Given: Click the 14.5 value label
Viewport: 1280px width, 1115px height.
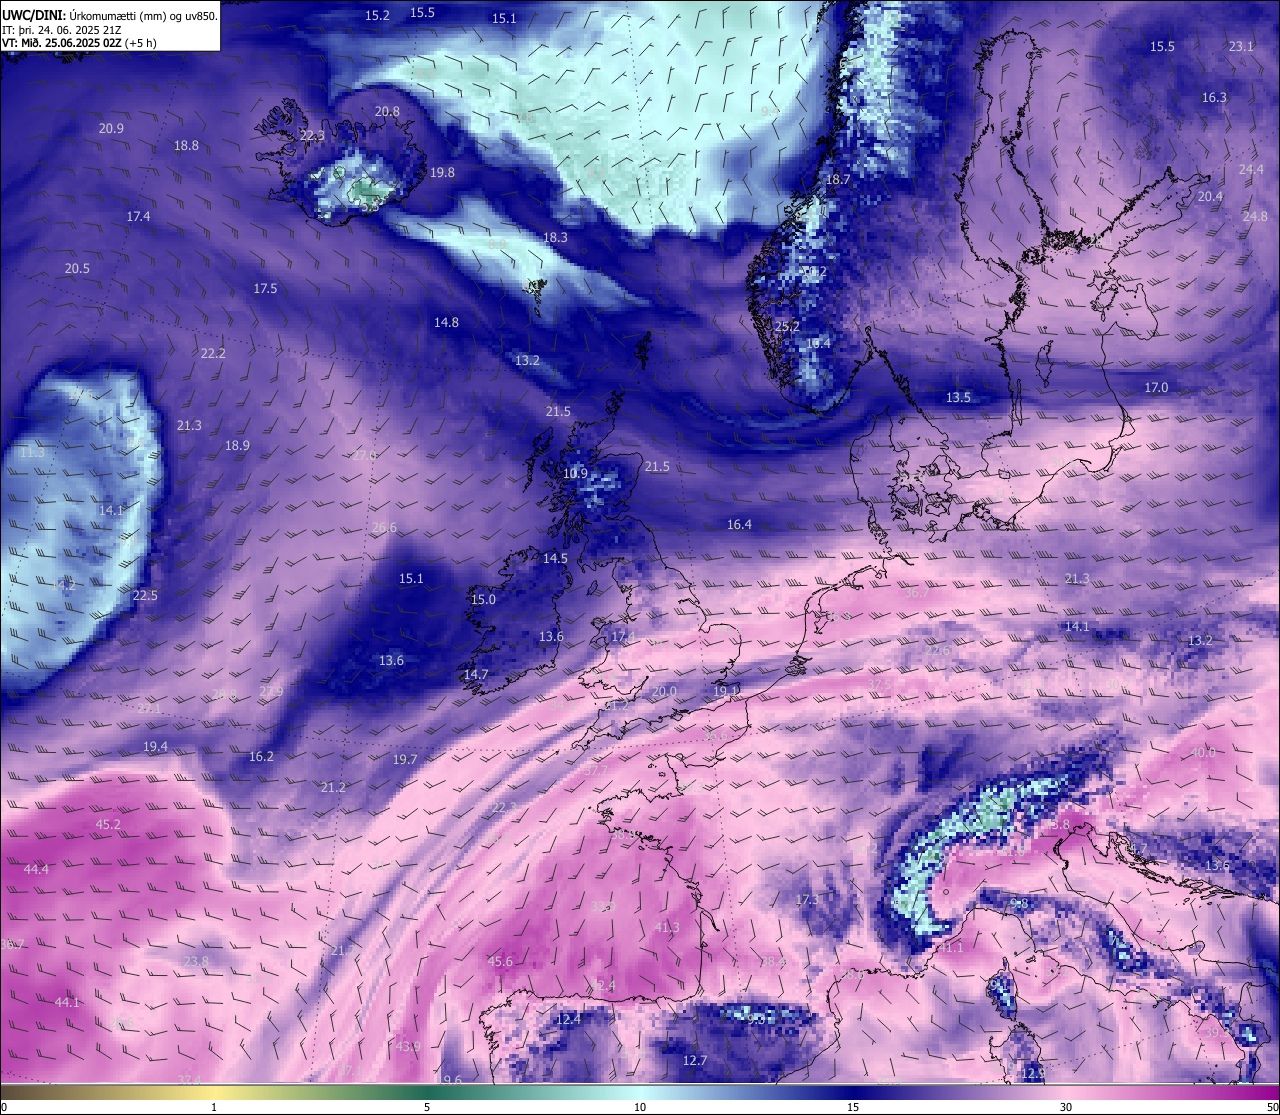Looking at the screenshot, I should click(x=555, y=559).
